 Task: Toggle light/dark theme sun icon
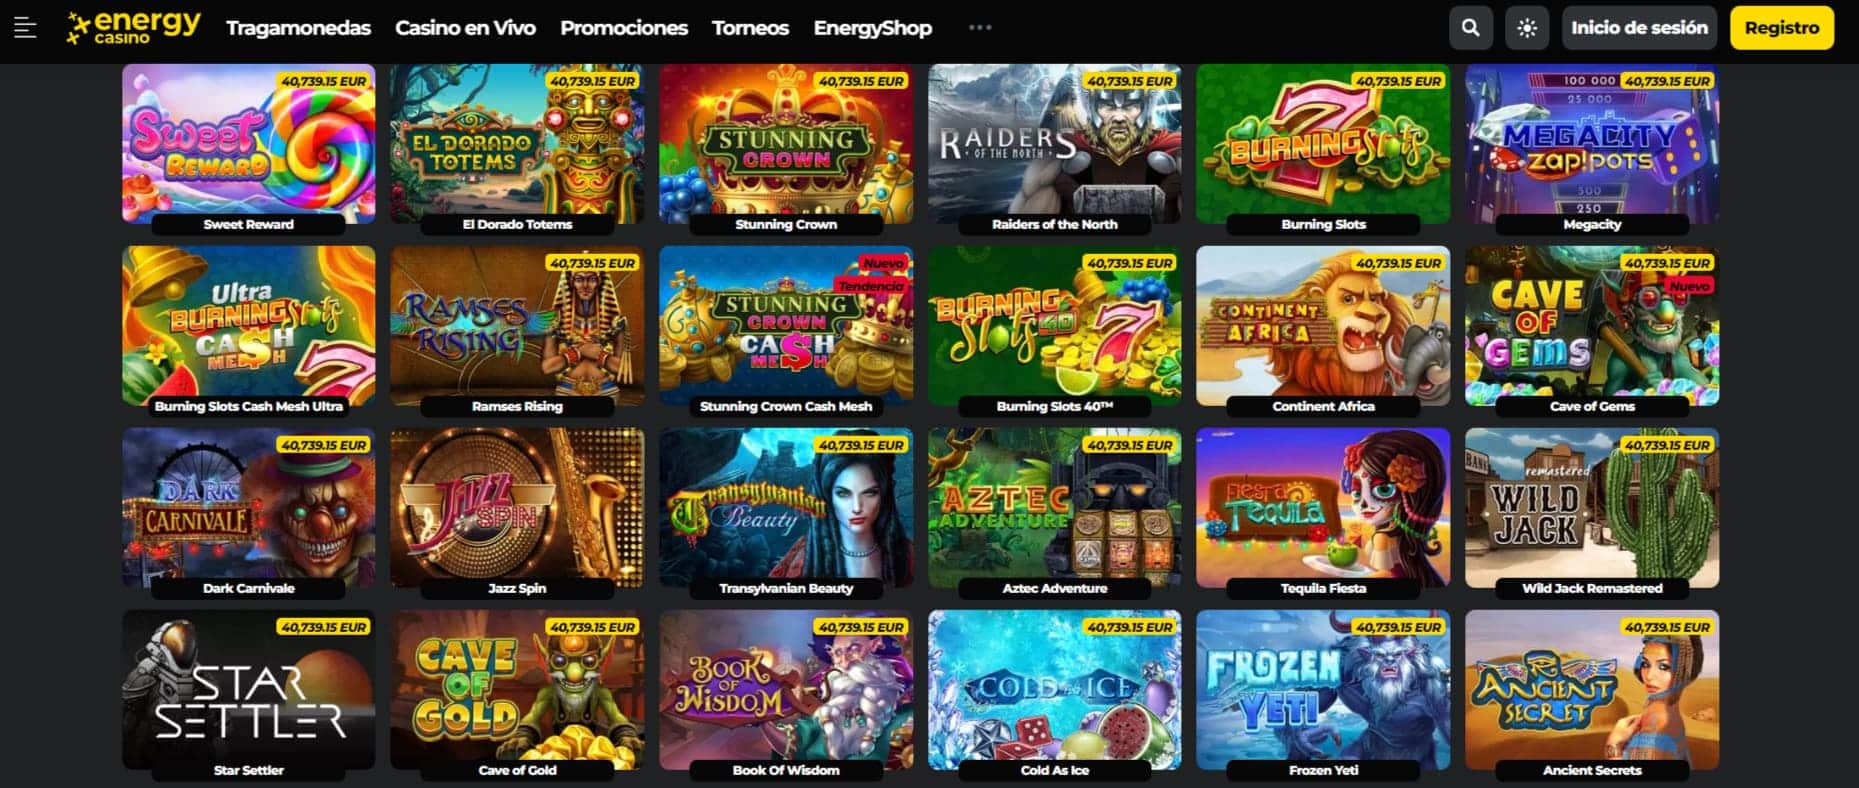(x=1526, y=28)
